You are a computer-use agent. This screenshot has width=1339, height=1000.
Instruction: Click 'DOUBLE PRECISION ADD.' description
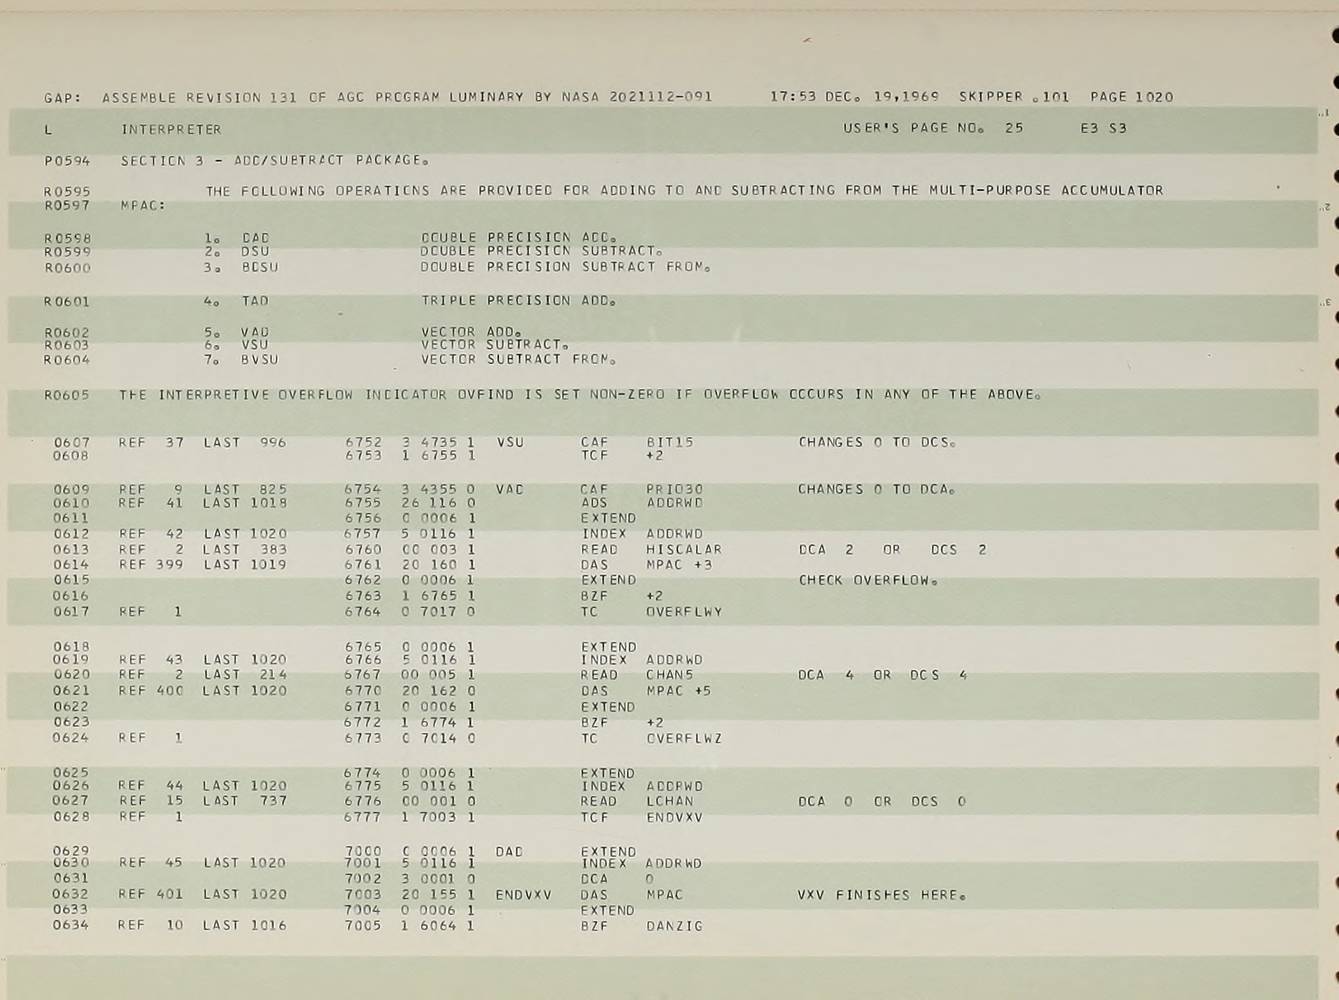tap(518, 238)
